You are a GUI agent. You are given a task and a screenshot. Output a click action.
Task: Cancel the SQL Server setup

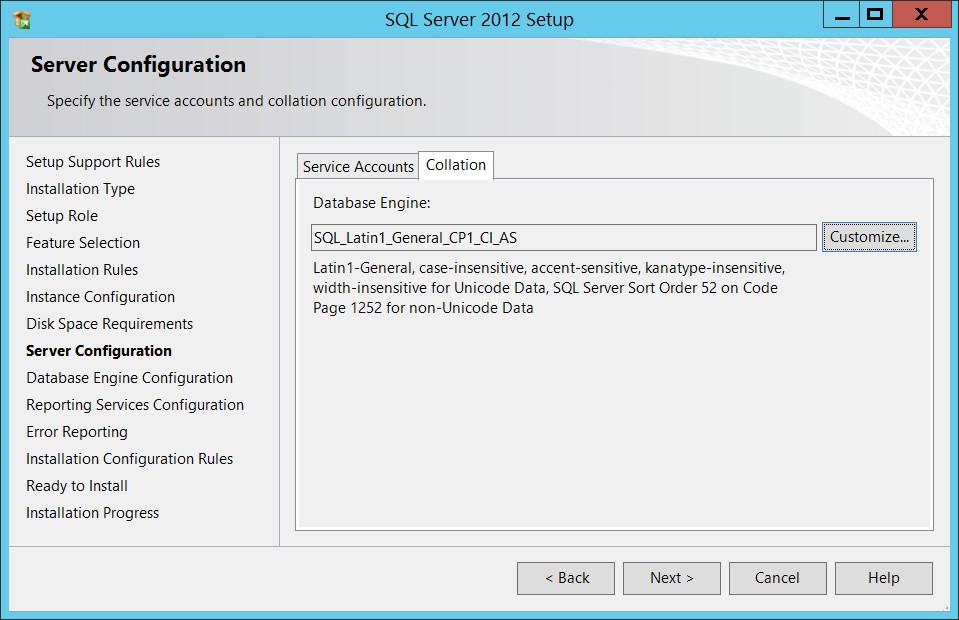[777, 578]
